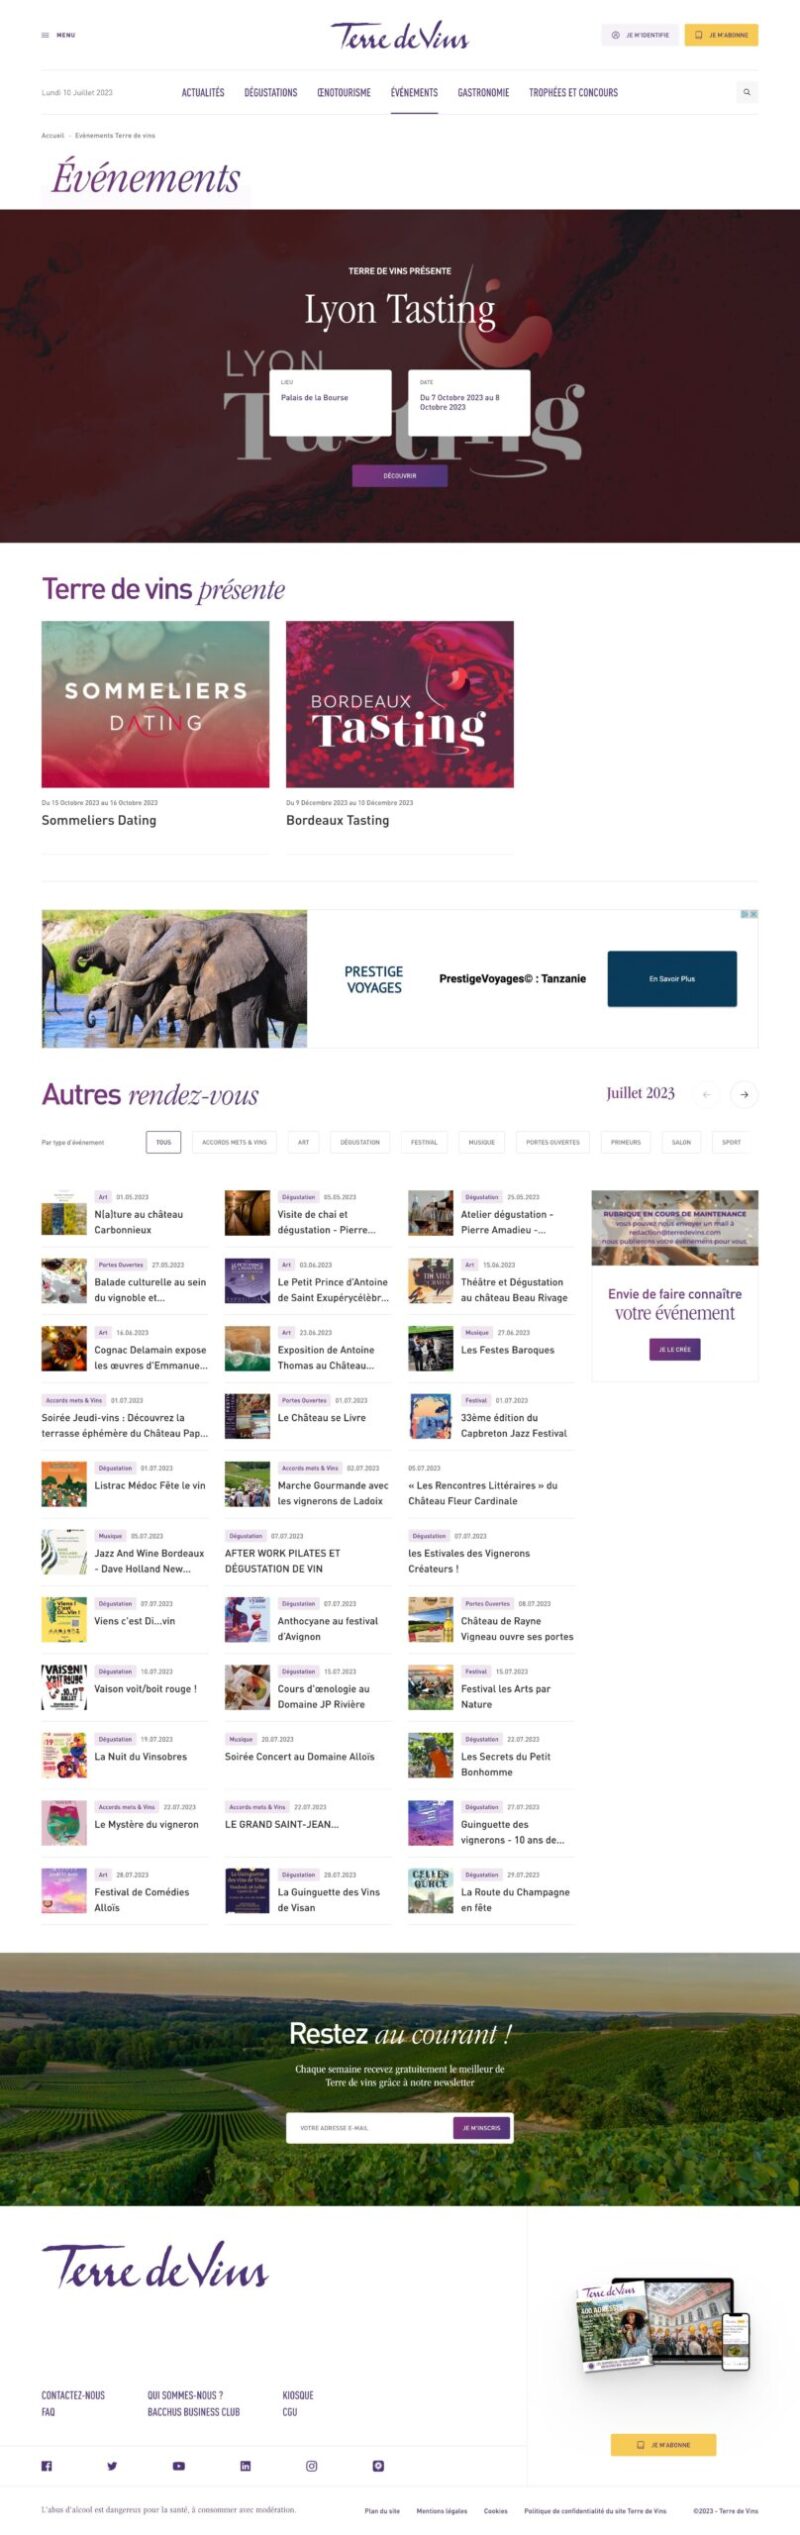Close the PrestigeVoyages ad via corner icon

click(754, 914)
